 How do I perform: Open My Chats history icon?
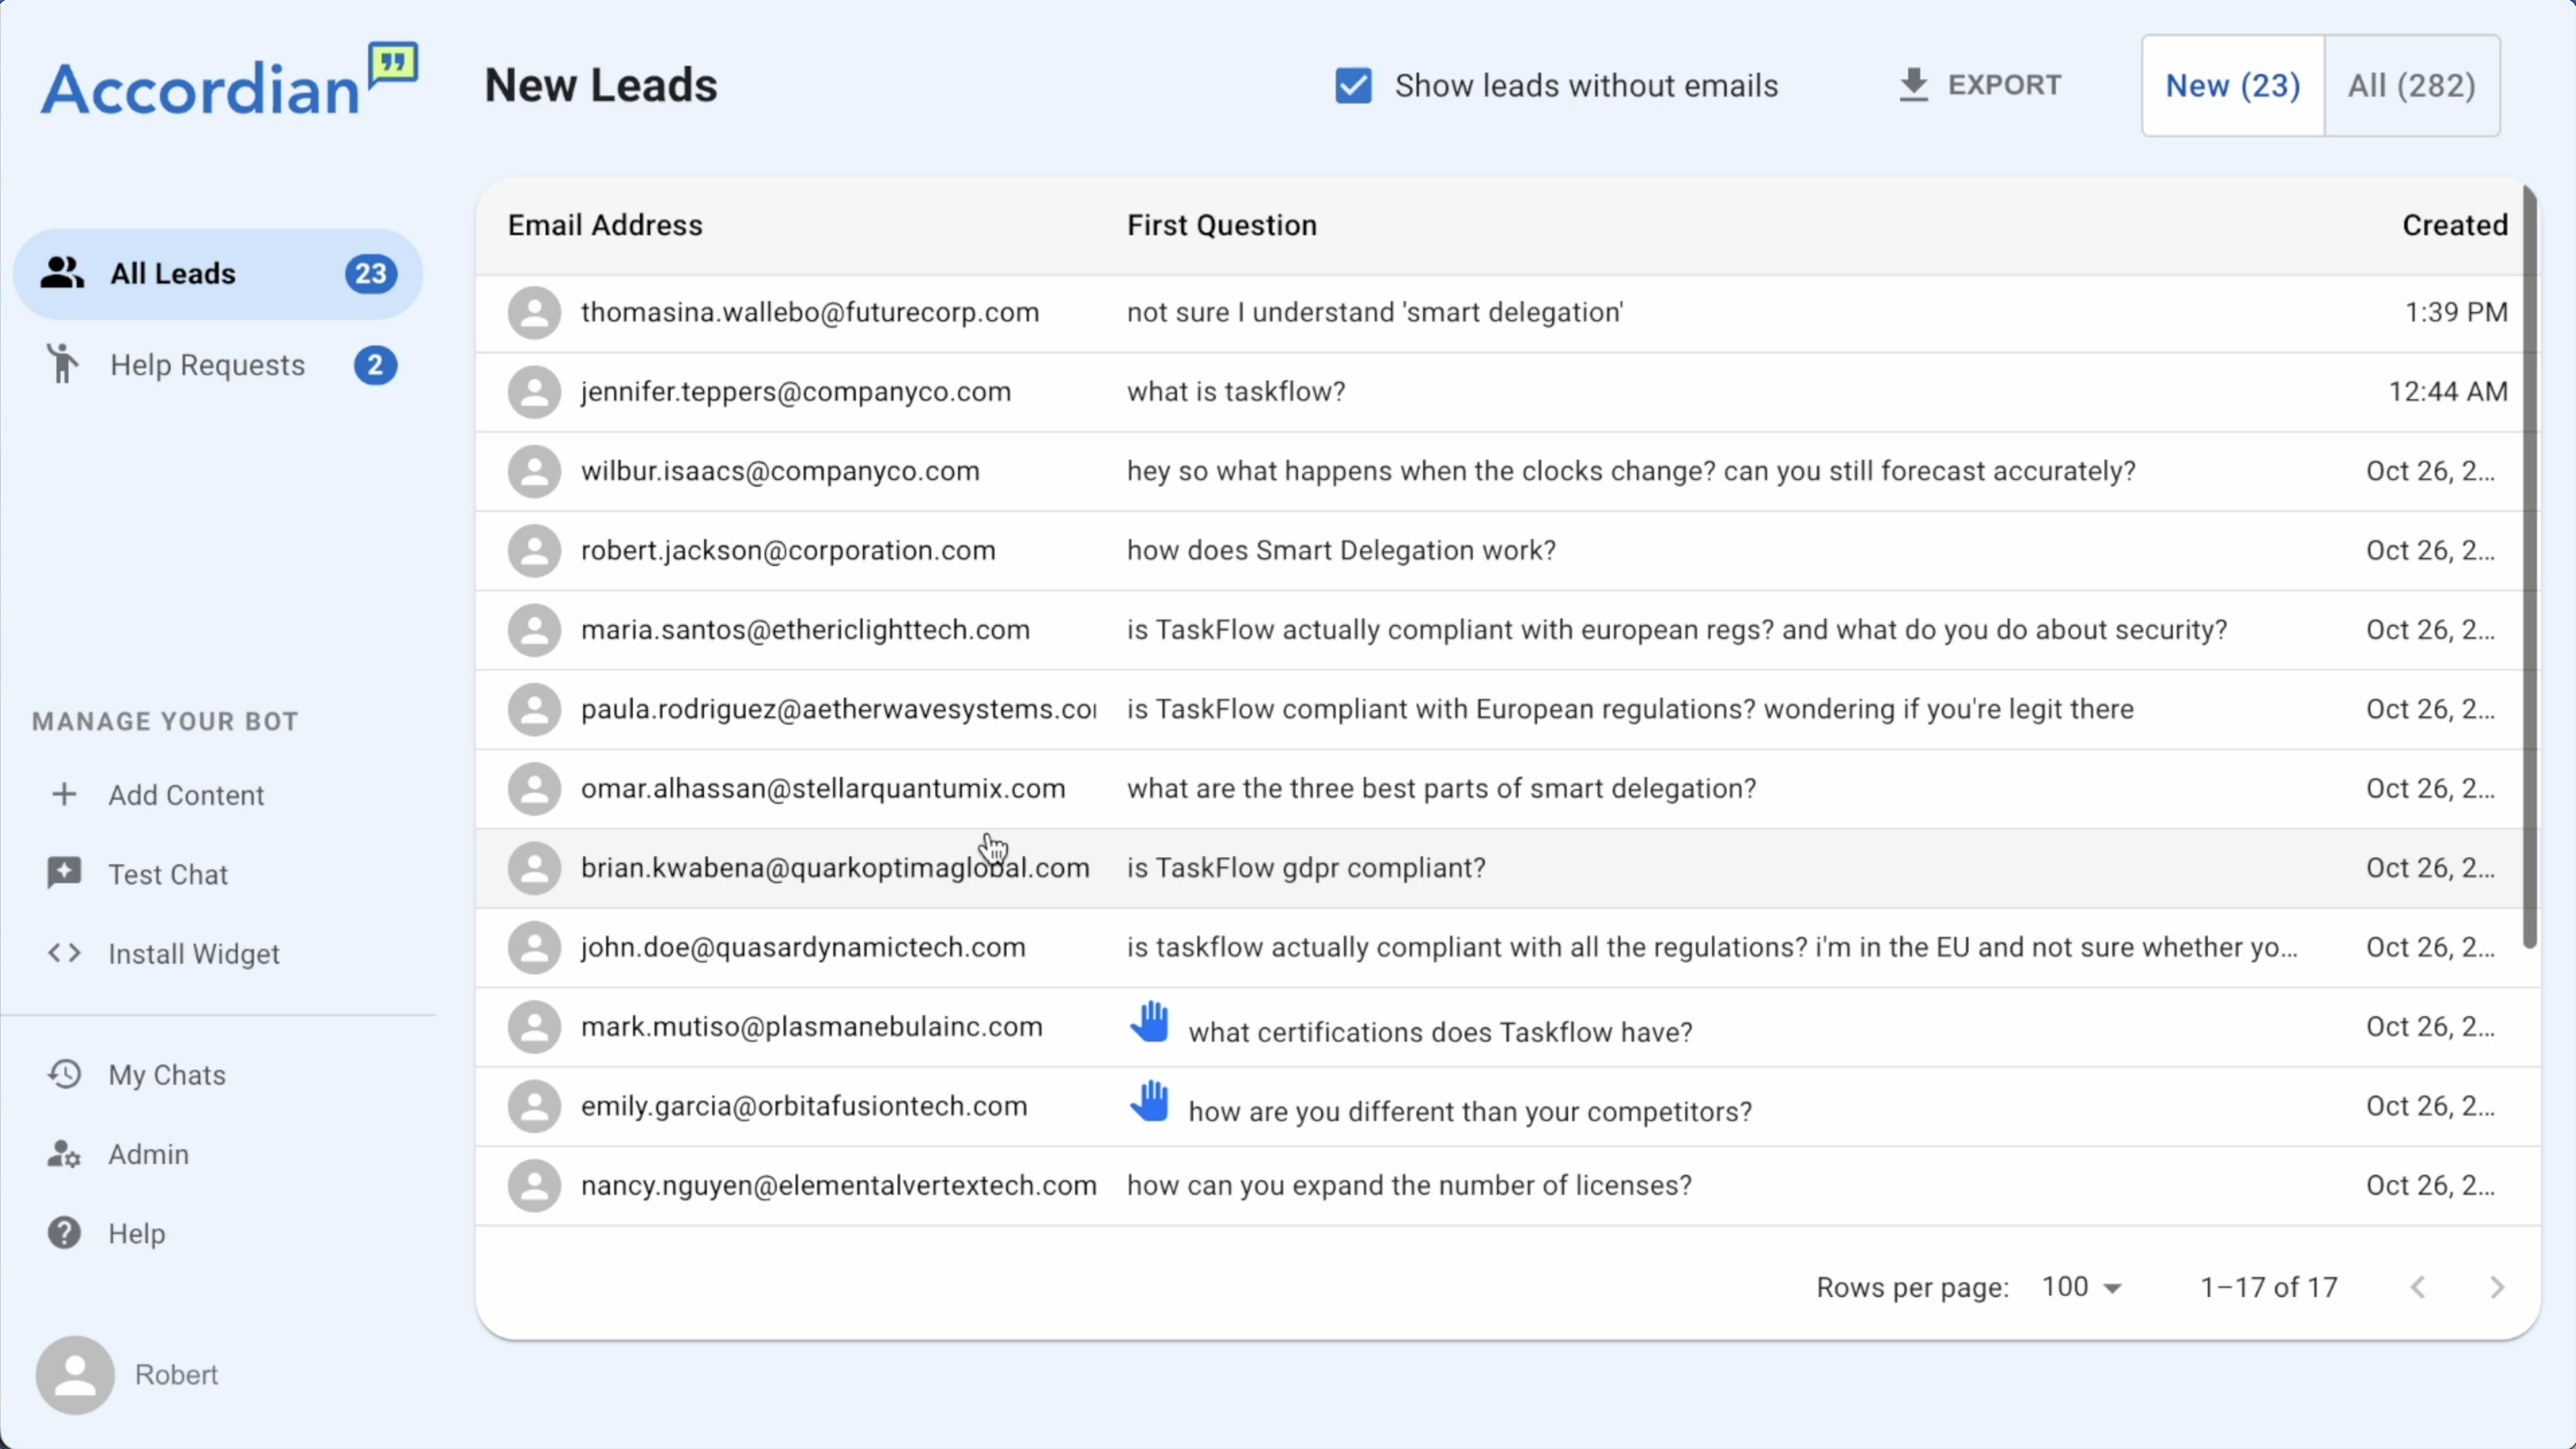tap(64, 1074)
